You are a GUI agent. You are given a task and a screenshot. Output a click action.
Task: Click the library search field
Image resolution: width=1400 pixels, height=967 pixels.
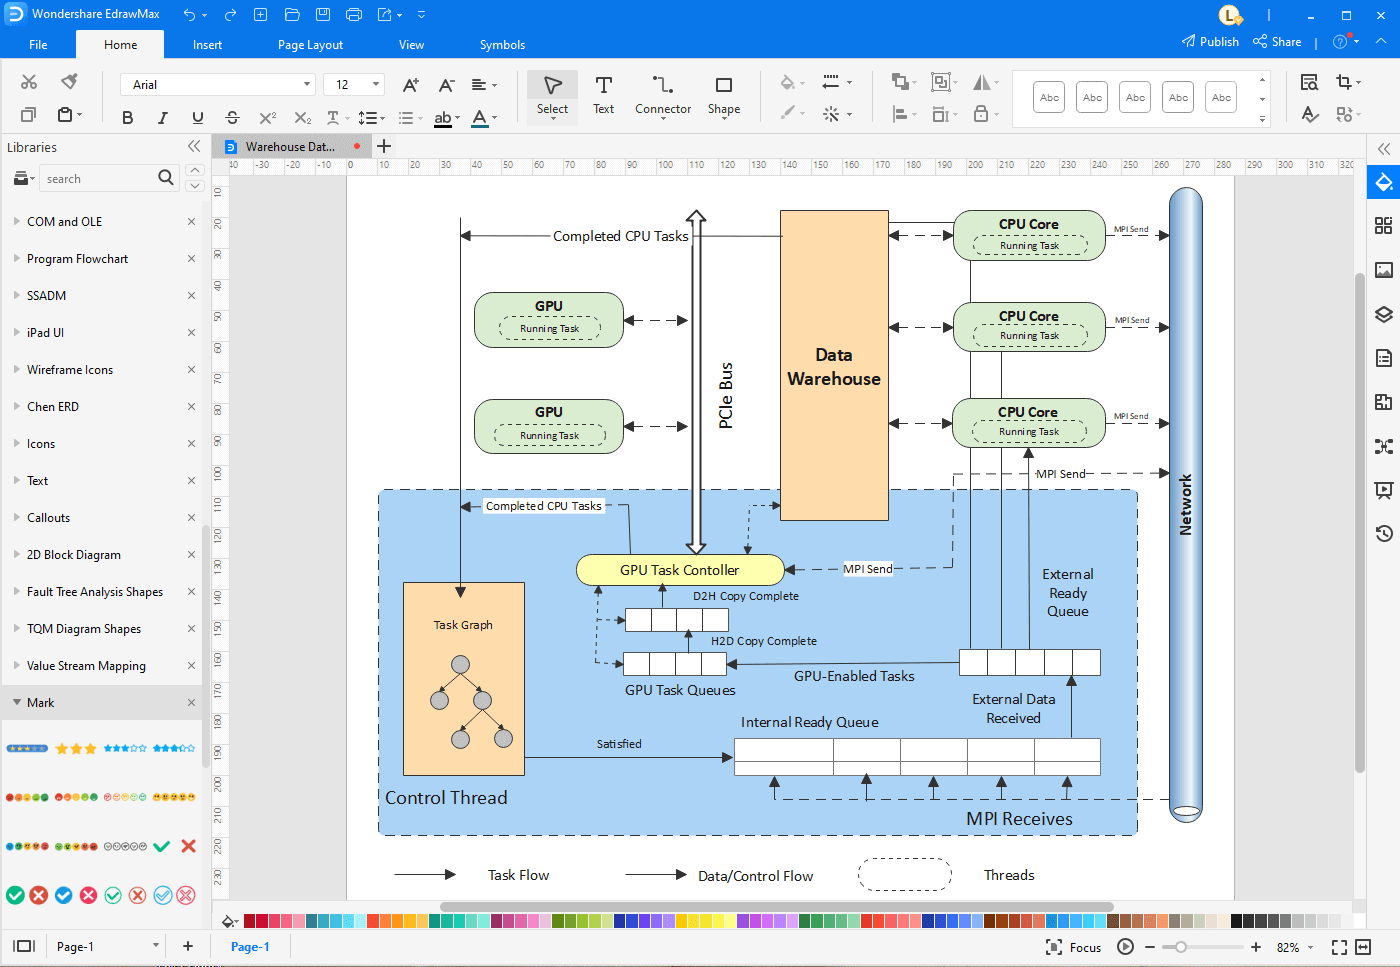pyautogui.click(x=98, y=179)
